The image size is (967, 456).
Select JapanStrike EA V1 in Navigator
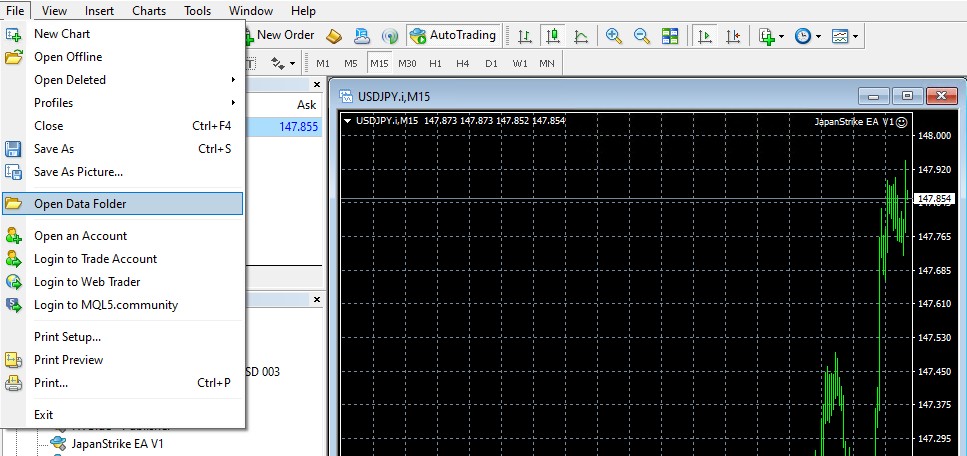117,444
